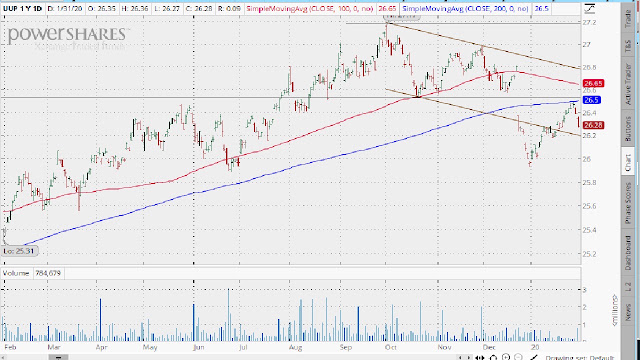Open the Trade sidebar tab
Screen dimensions: 640x360
pos(628,18)
